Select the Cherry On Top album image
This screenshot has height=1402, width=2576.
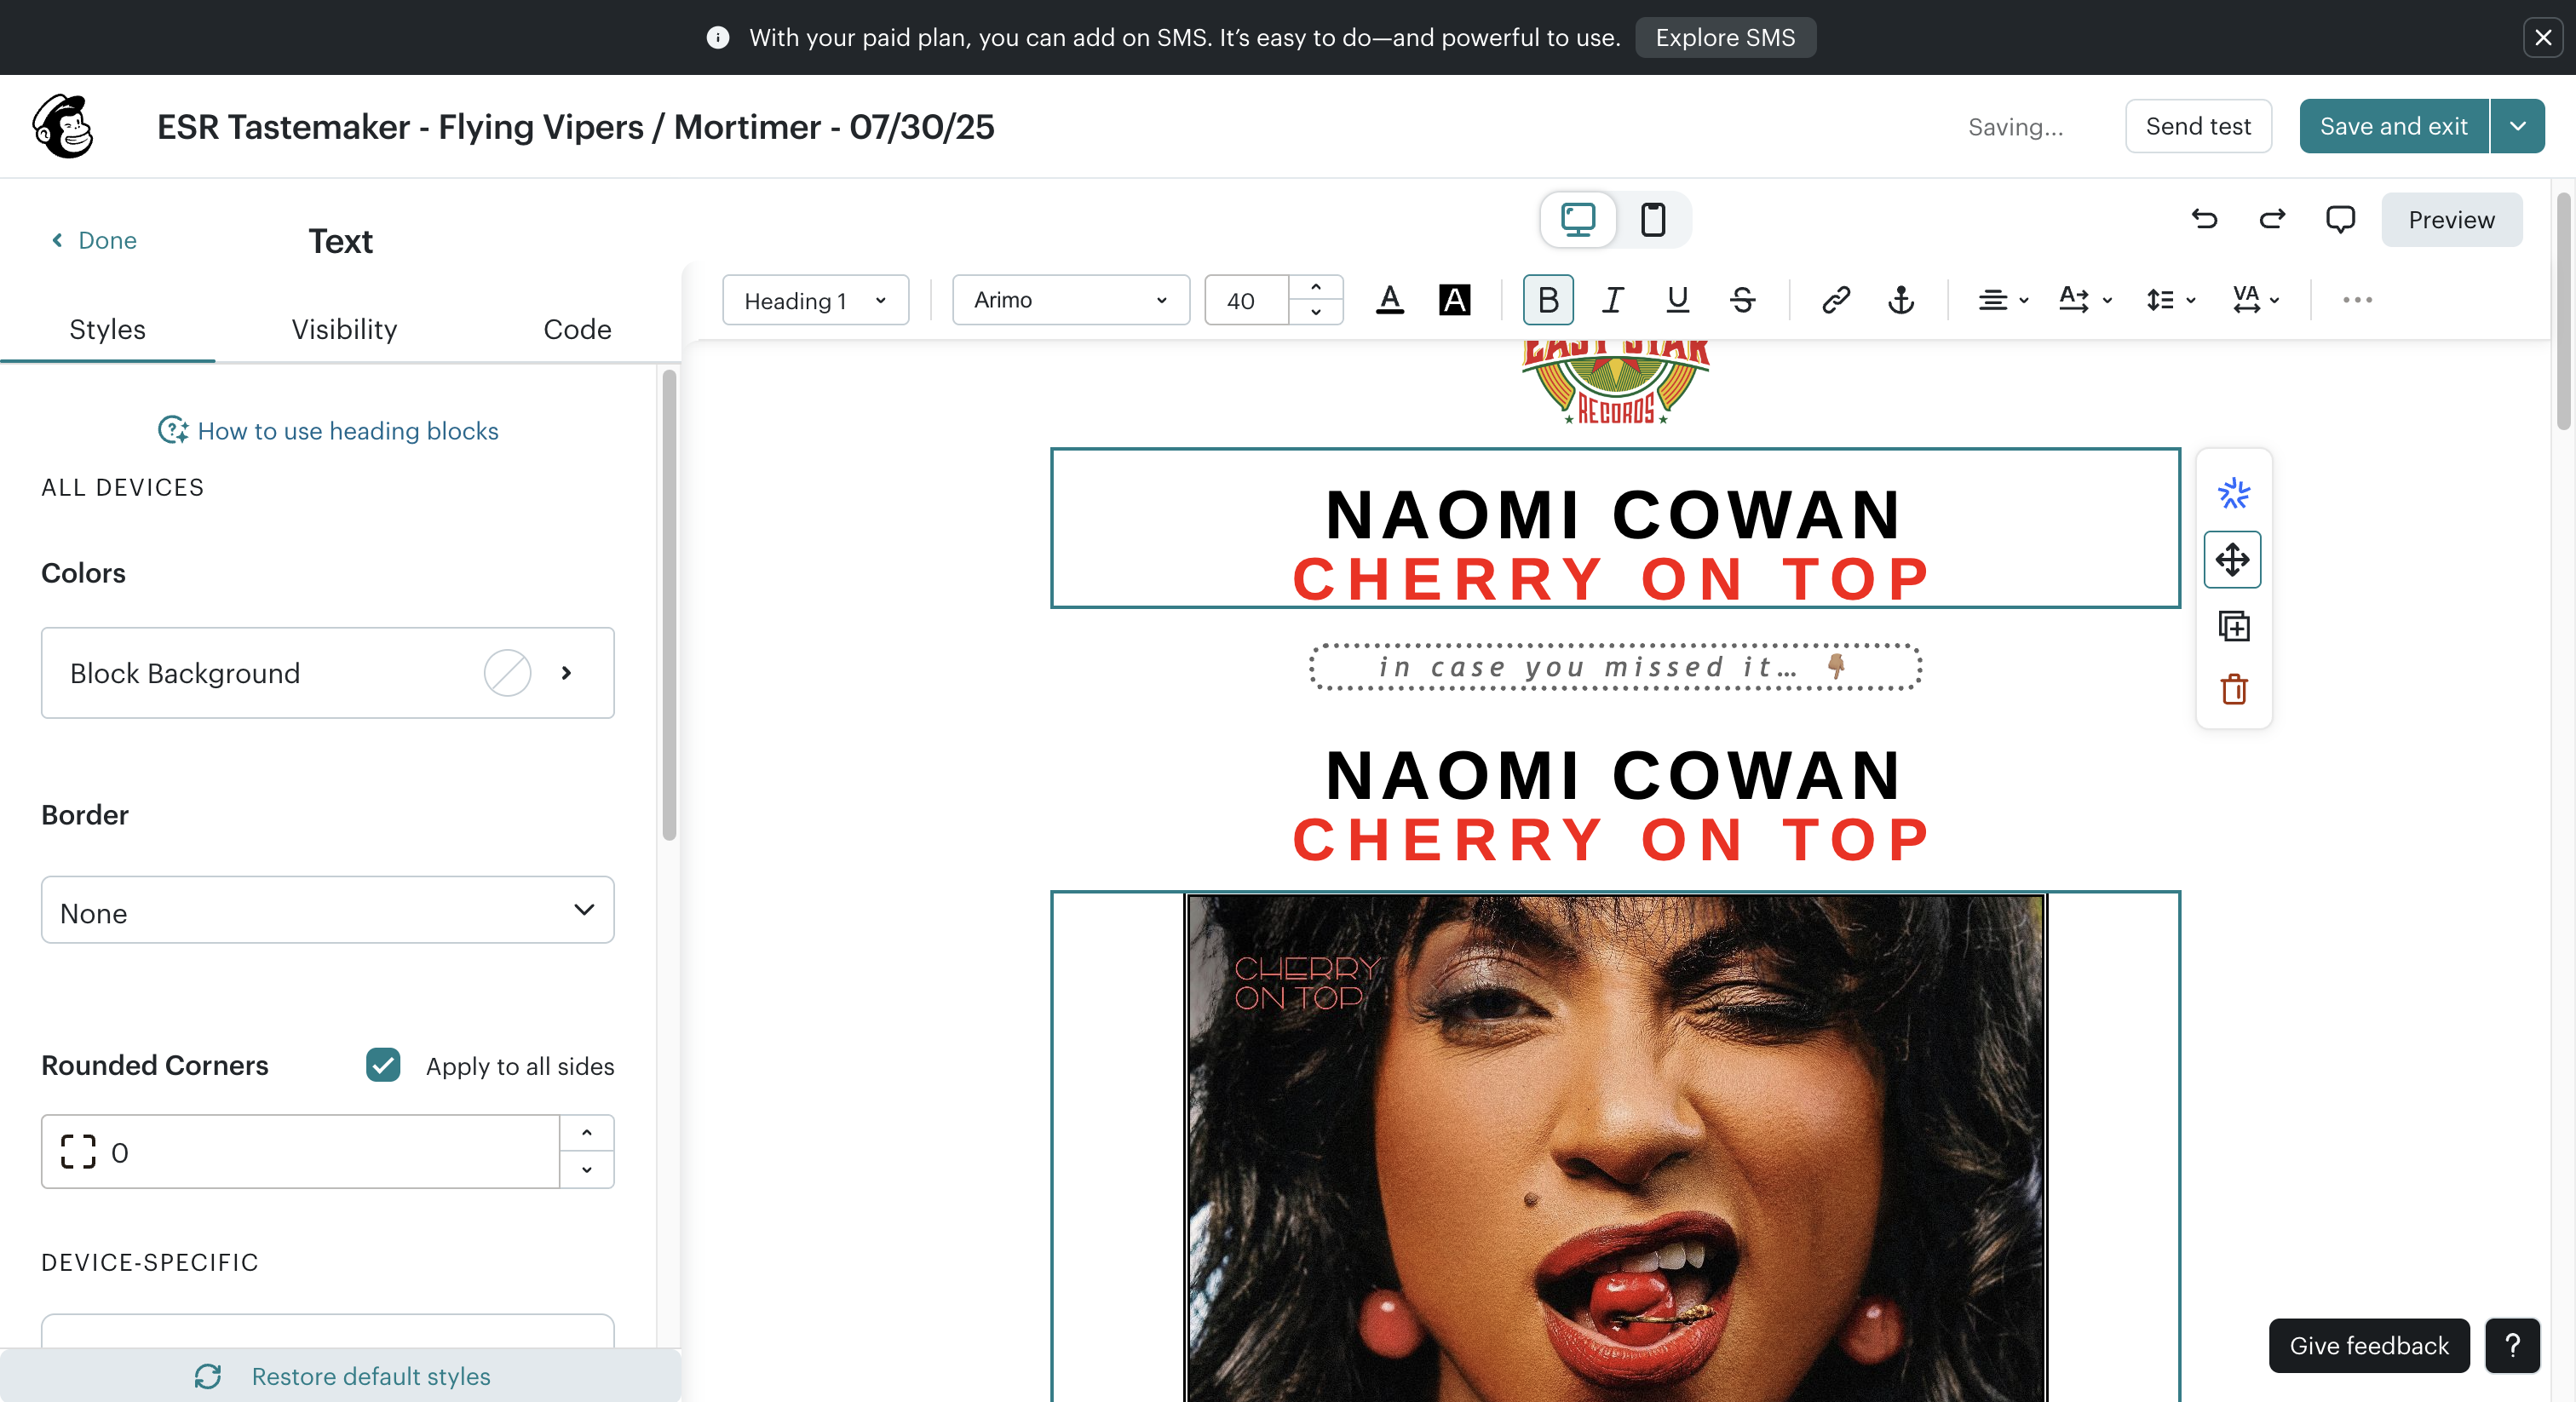1615,1148
